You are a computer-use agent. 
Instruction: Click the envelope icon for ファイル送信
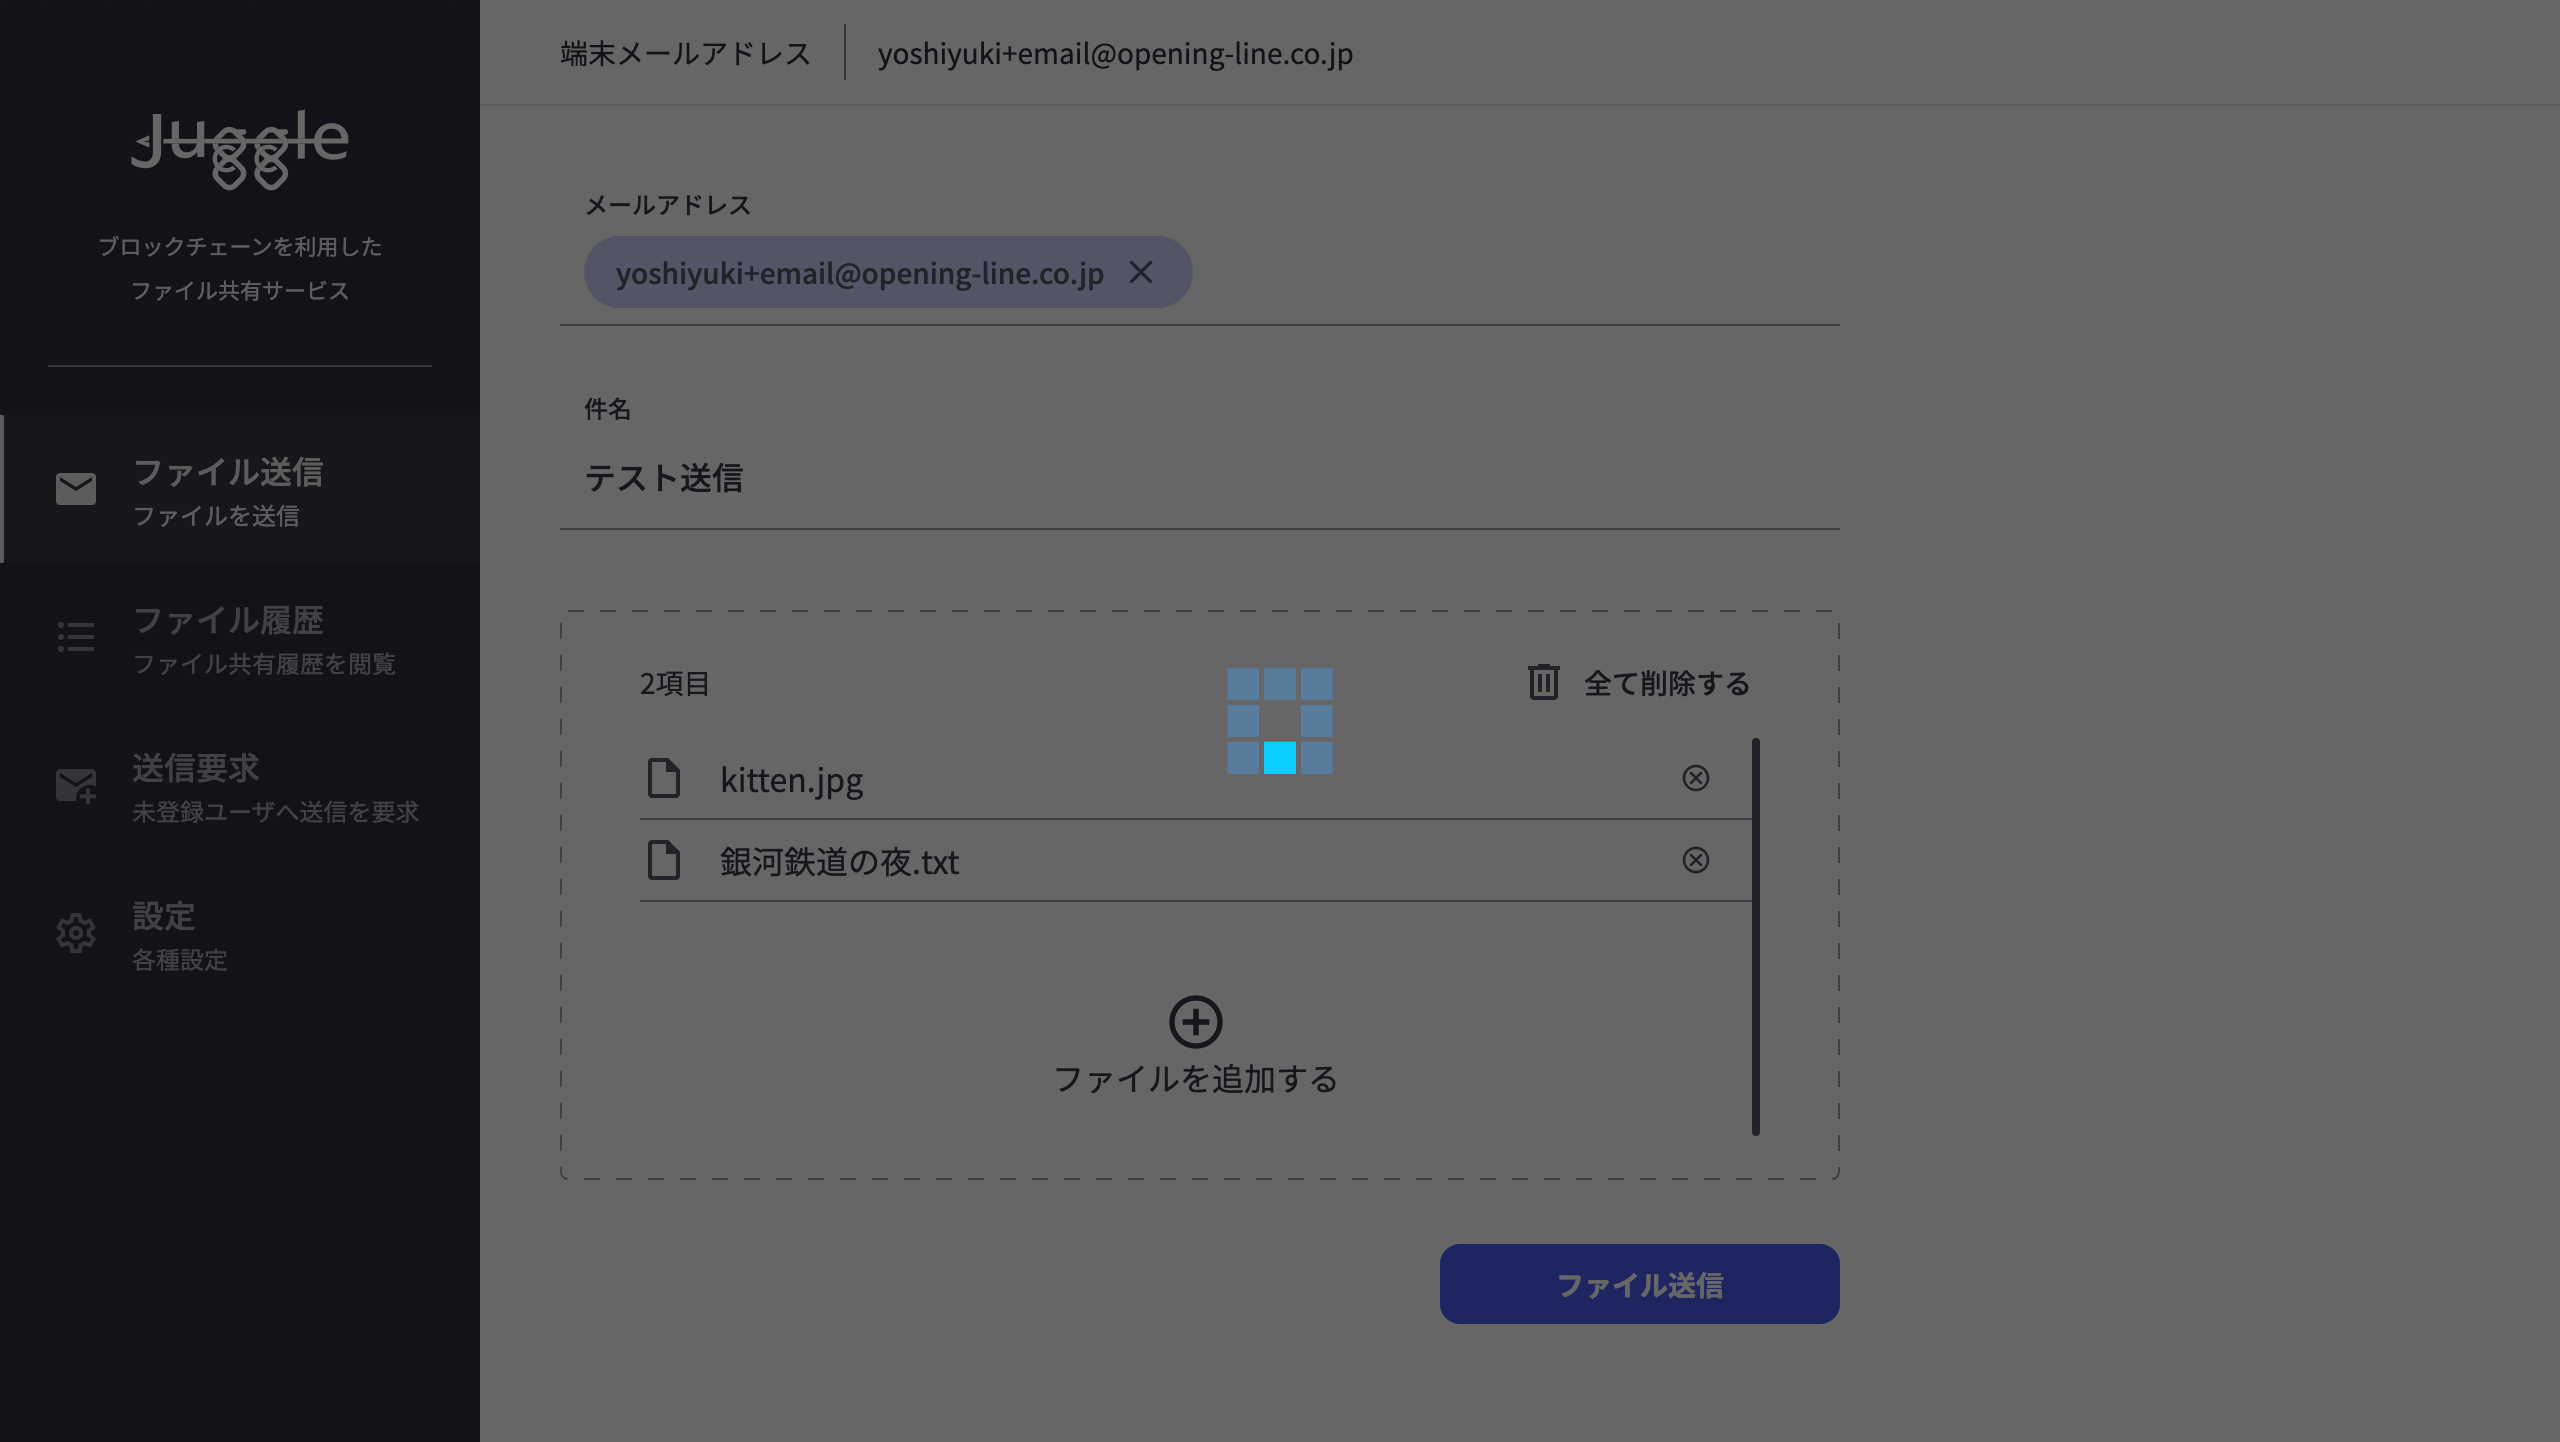(76, 489)
